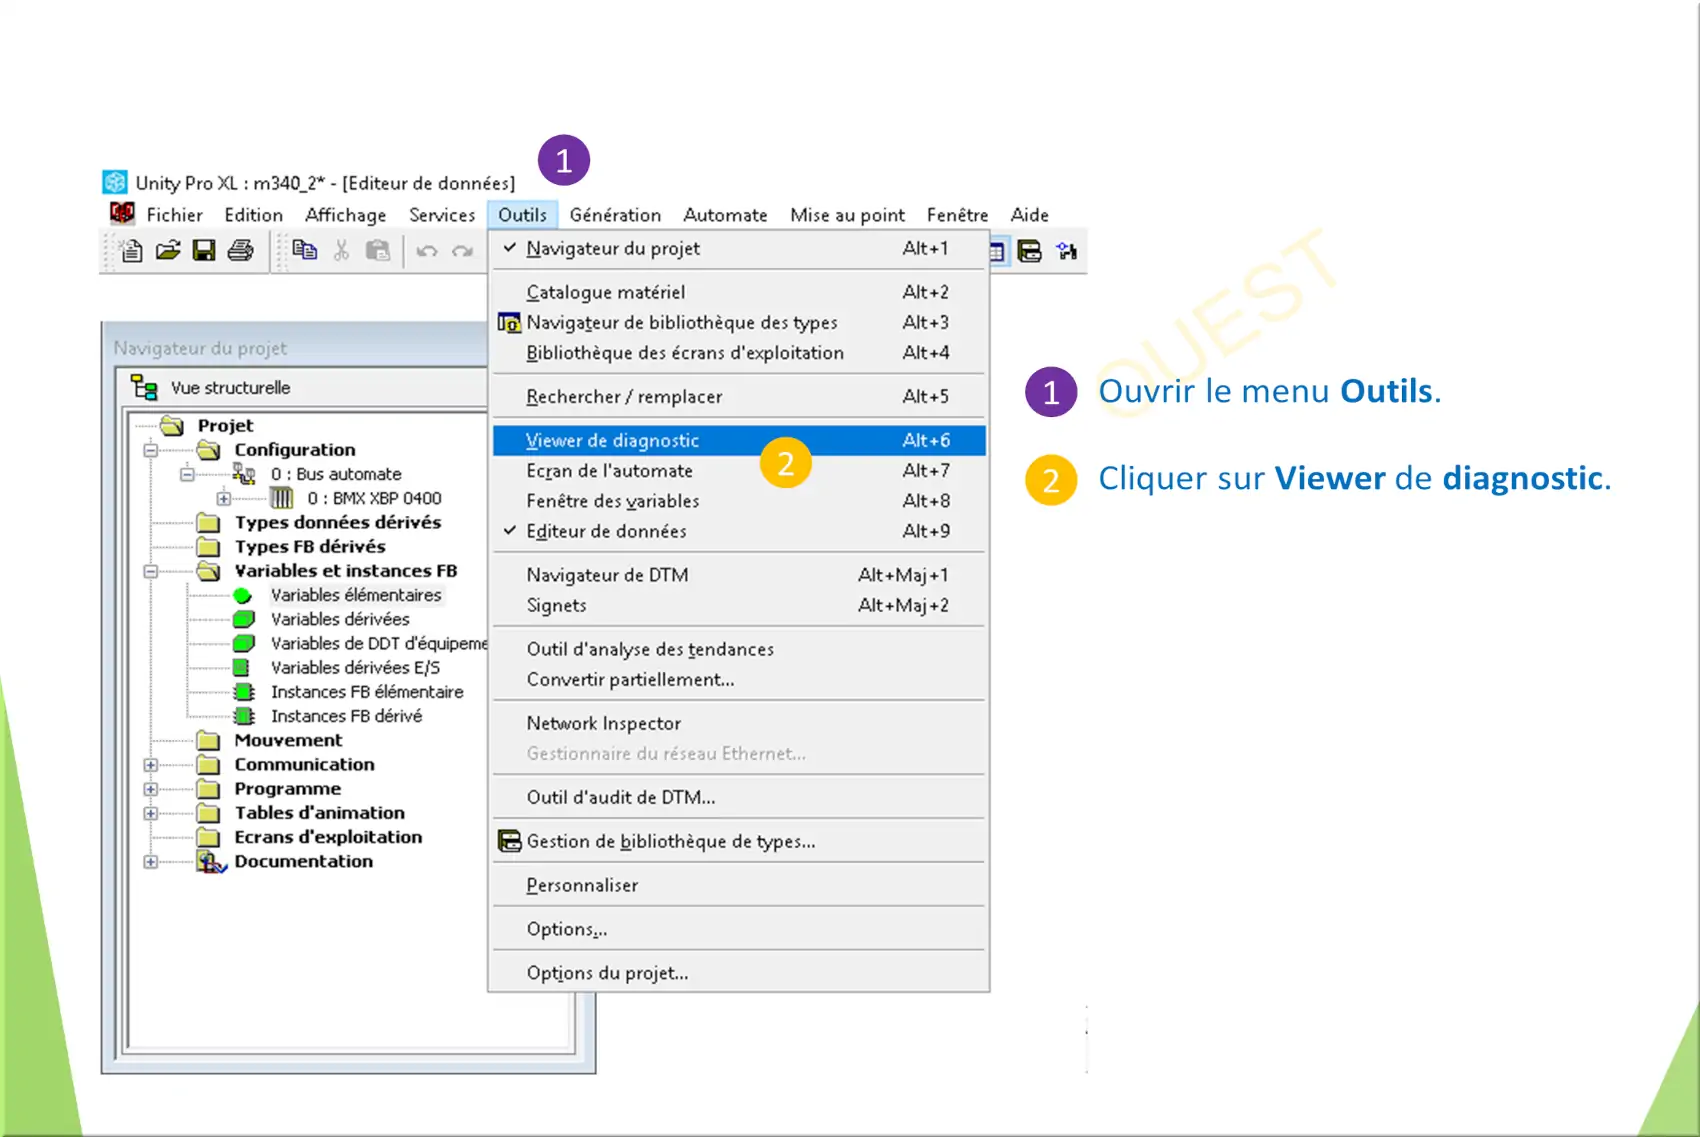Click the Paste toolbar icon
Viewport: 1700px width, 1137px height.
378,250
